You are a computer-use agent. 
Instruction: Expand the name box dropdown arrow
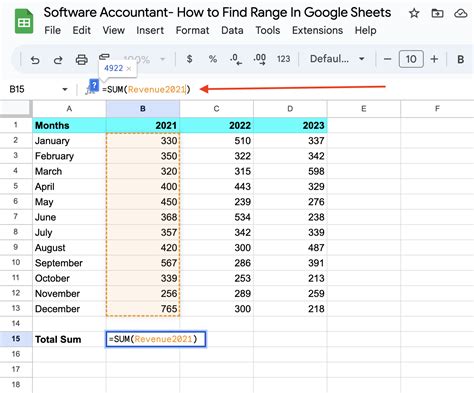pos(65,89)
